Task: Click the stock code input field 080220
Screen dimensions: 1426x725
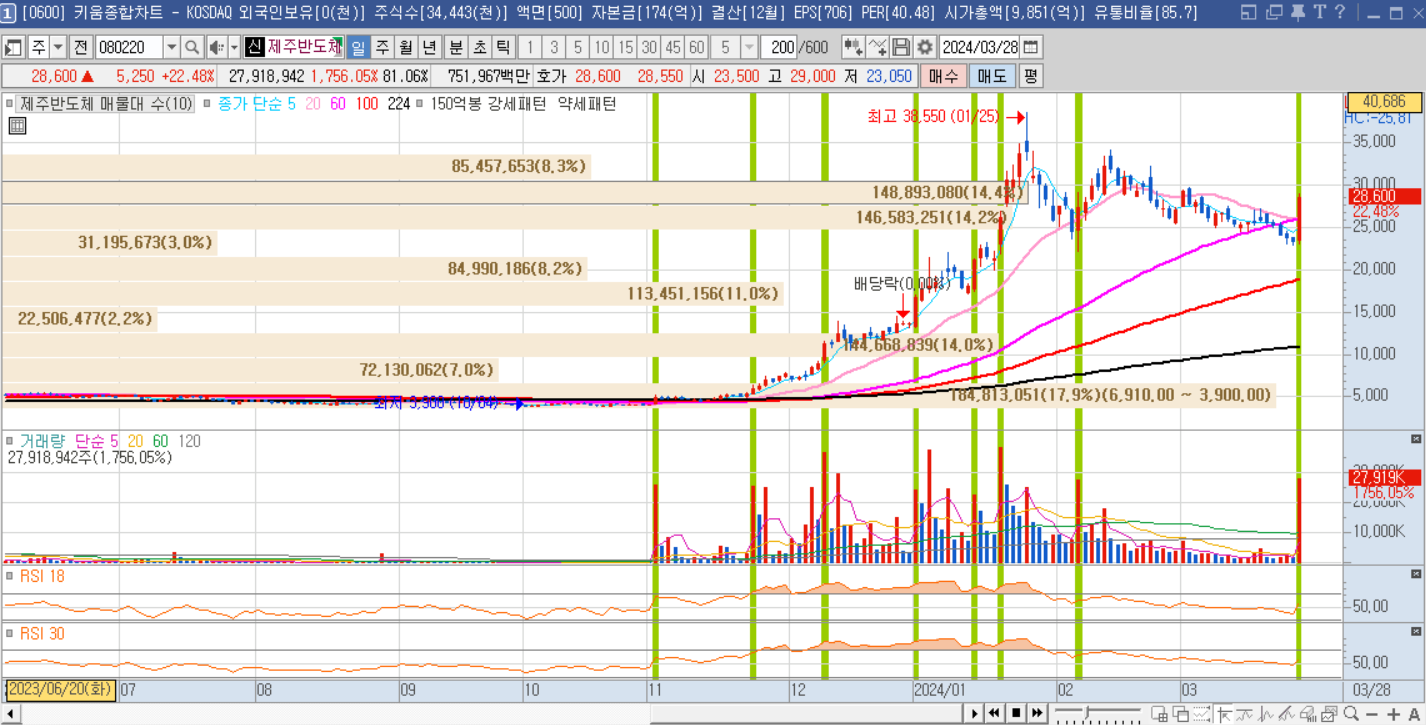Action: pyautogui.click(x=129, y=47)
